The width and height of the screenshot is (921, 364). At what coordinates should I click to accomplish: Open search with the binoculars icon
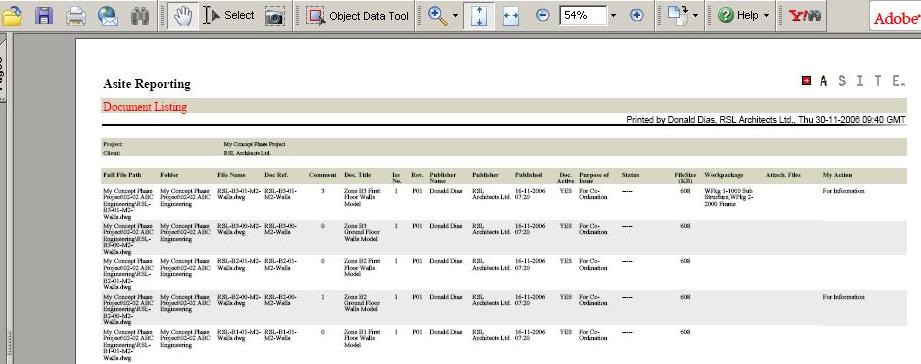pyautogui.click(x=140, y=16)
